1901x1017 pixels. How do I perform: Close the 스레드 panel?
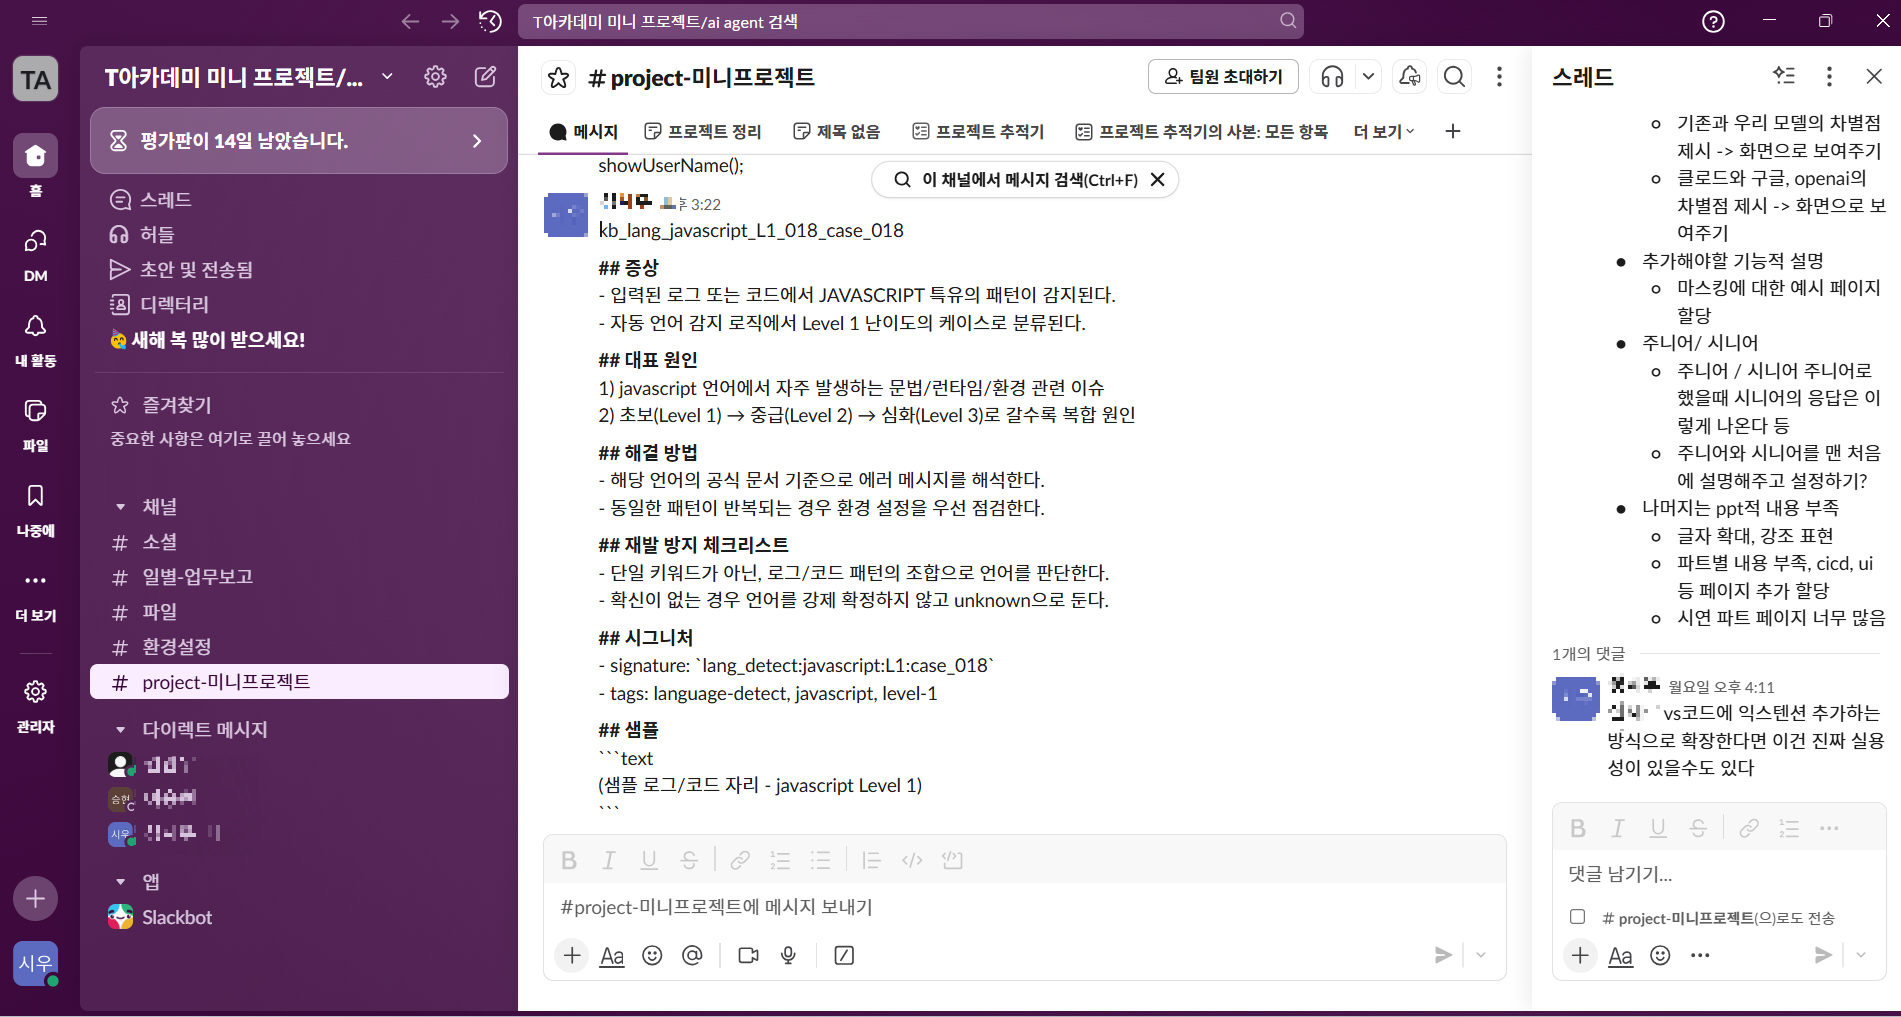pos(1874,77)
